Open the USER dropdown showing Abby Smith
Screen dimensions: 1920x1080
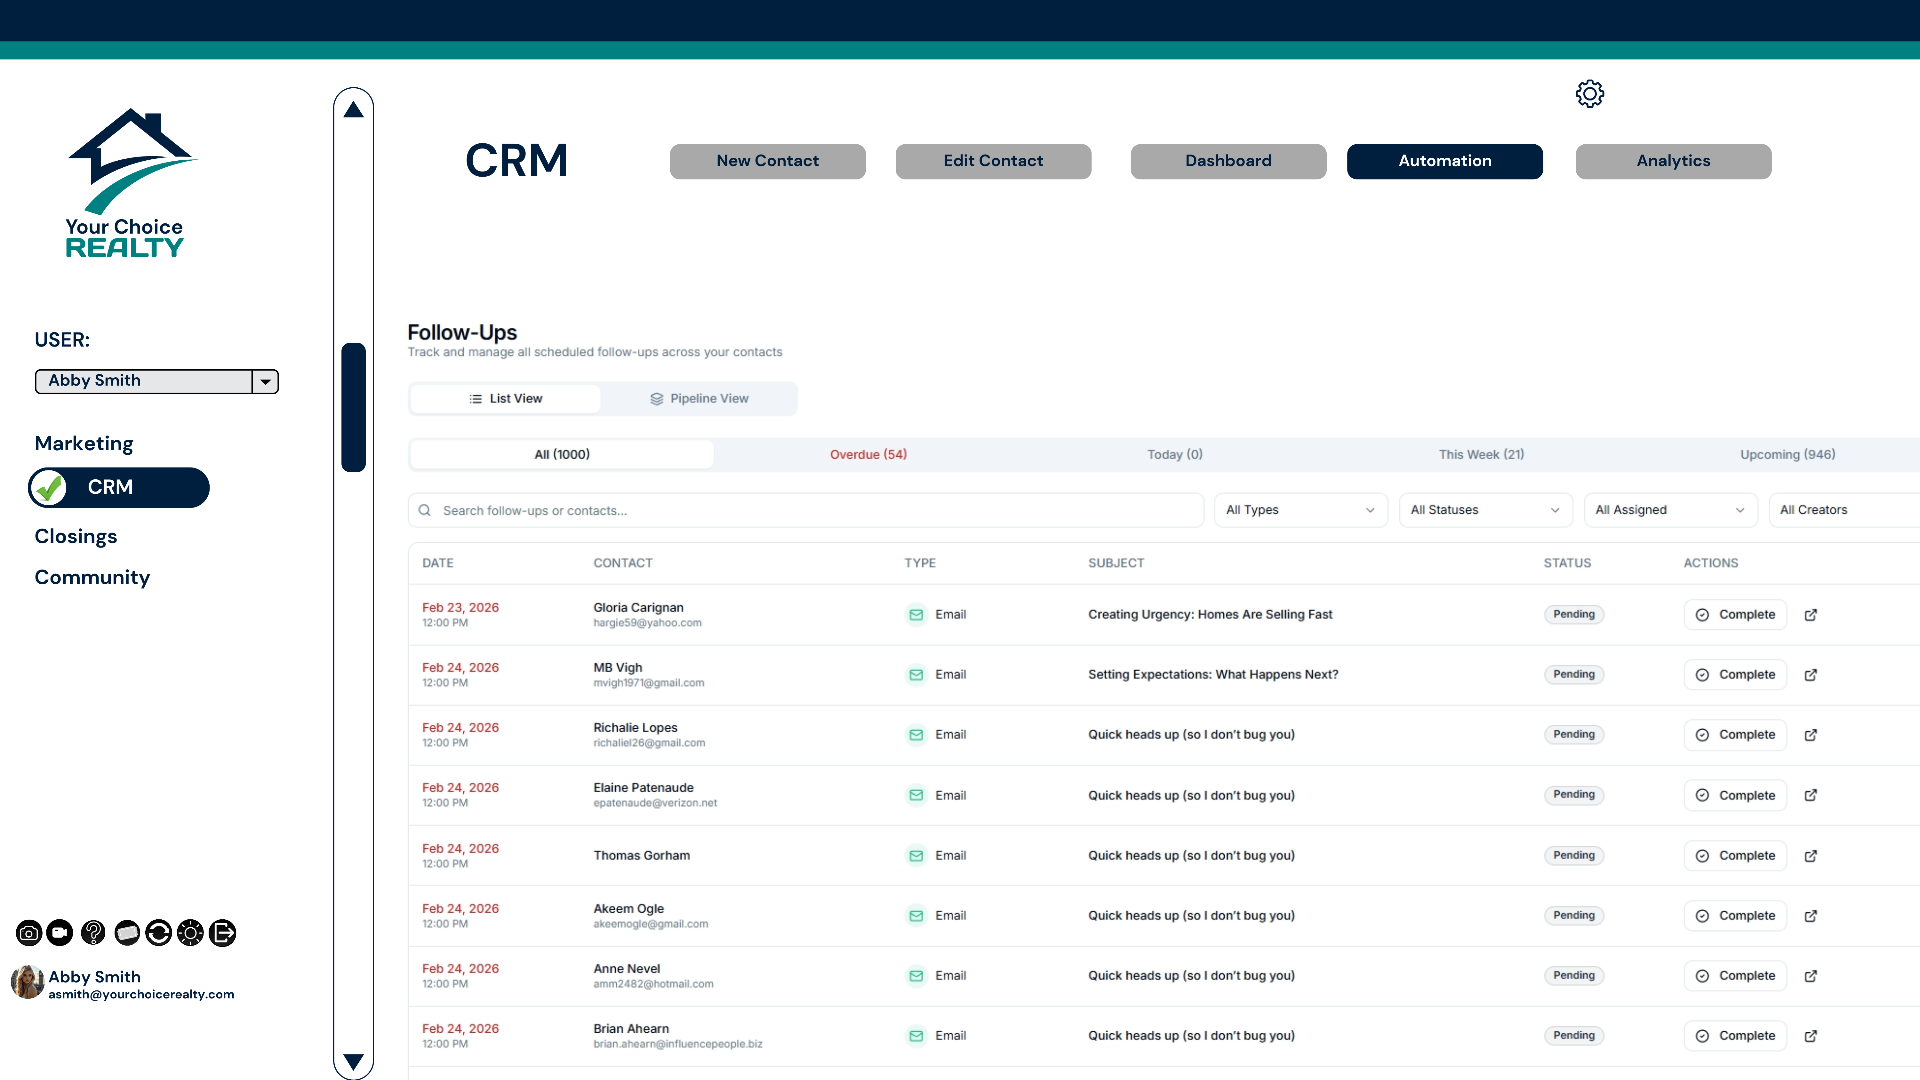[x=157, y=381]
